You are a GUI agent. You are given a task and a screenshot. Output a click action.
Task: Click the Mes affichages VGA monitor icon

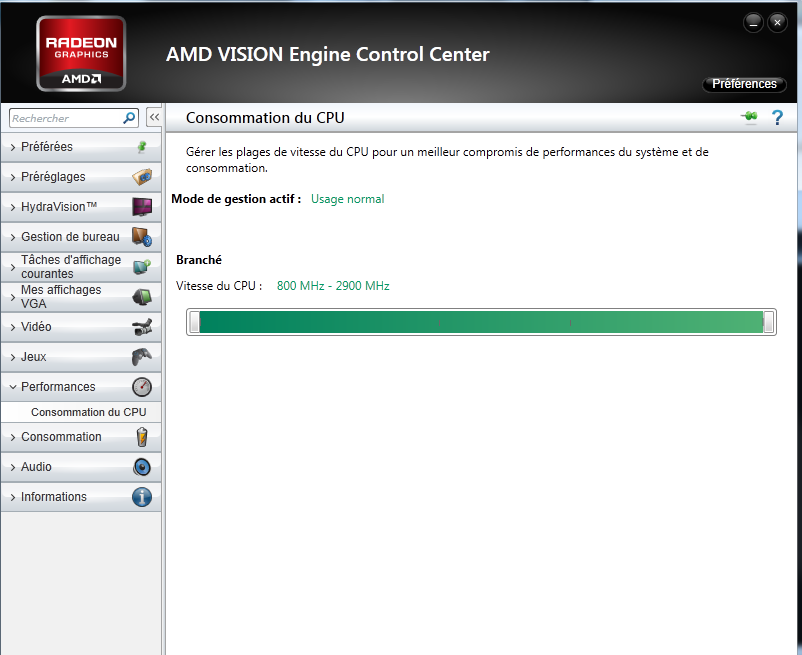click(x=142, y=297)
